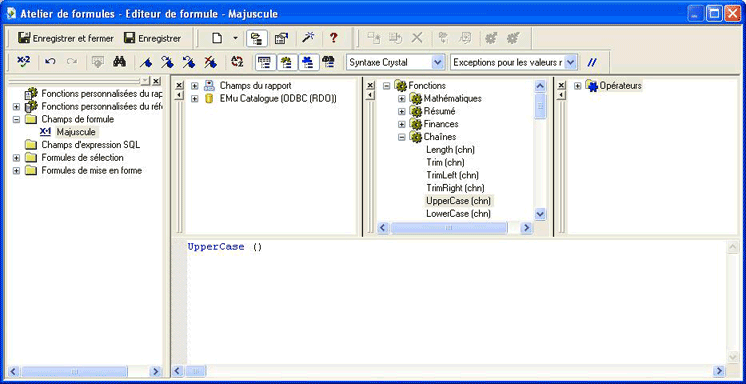Toggle the workshop tree display button
Image resolution: width=746 pixels, height=384 pixels.
click(257, 39)
